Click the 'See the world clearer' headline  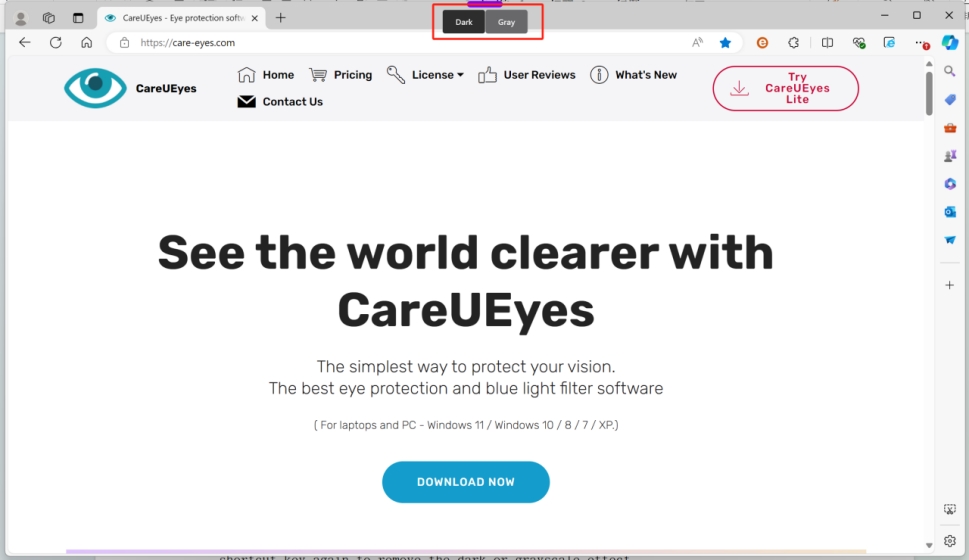pyautogui.click(x=466, y=281)
